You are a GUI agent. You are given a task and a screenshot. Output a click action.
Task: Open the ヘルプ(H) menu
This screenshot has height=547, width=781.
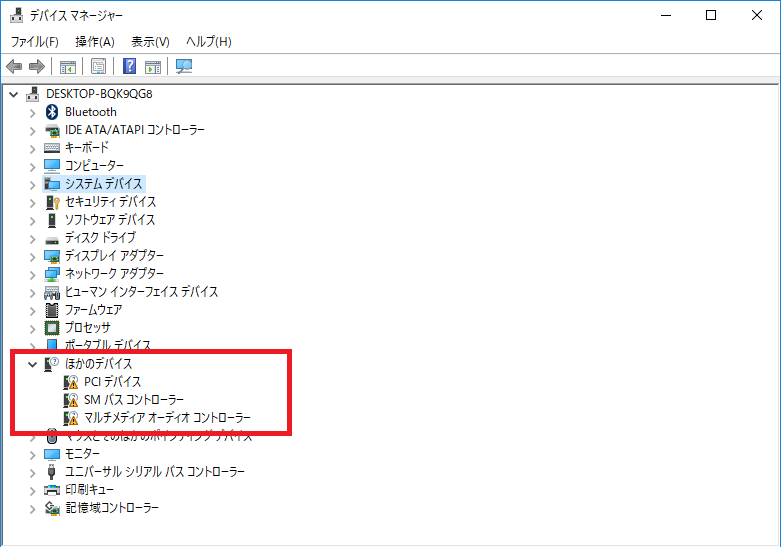208,41
